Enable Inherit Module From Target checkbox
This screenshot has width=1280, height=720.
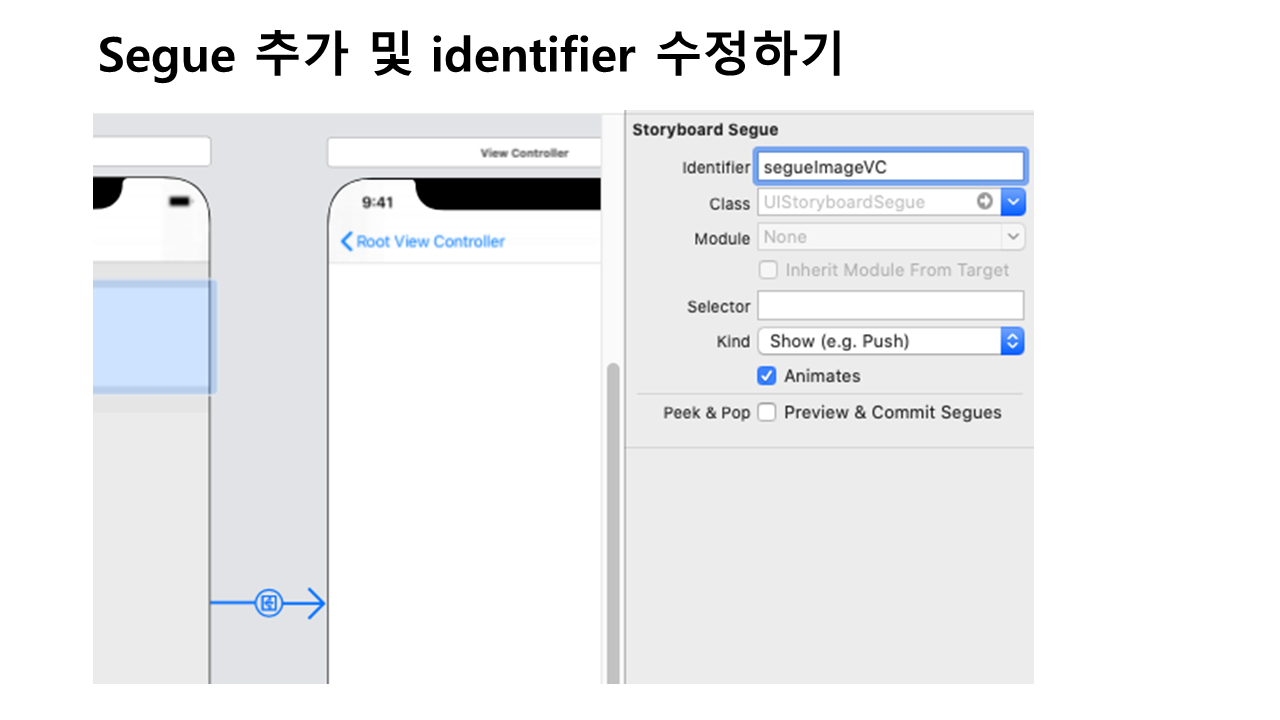(768, 270)
